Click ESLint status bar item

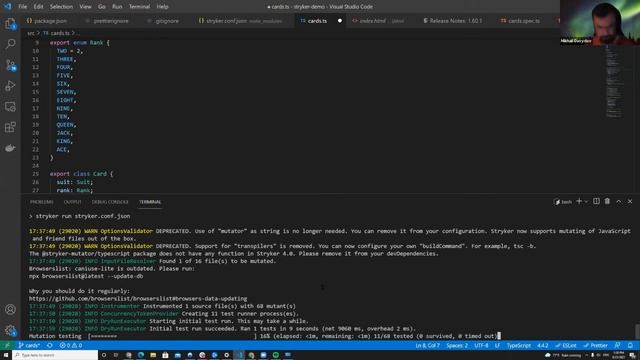click(566, 345)
